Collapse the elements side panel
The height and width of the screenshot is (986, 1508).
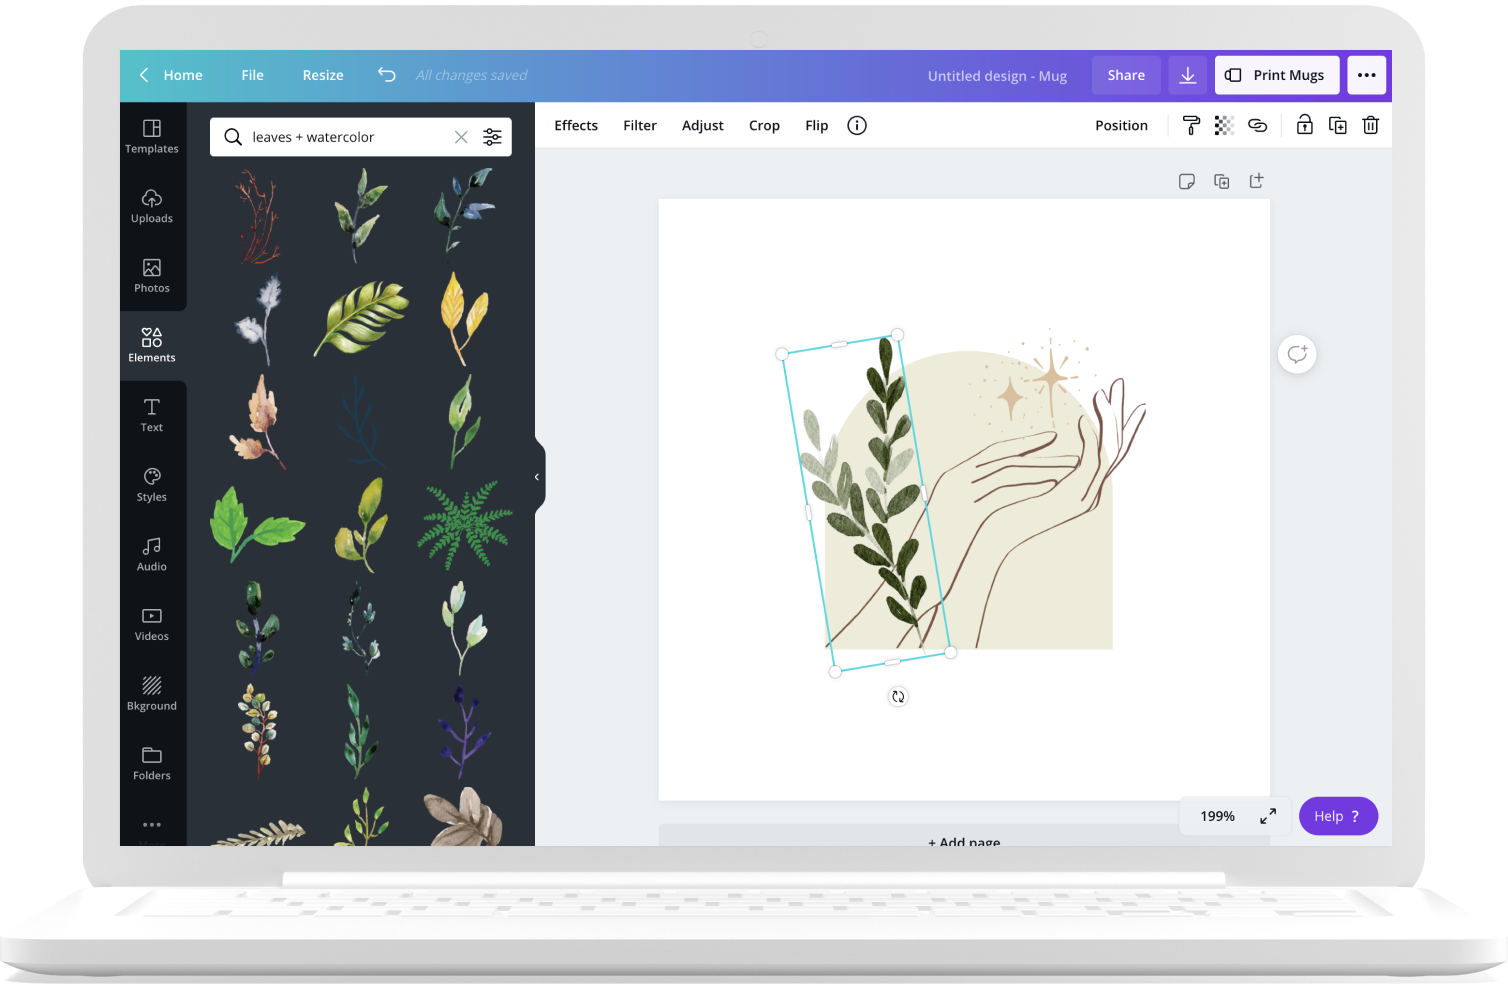[x=537, y=477]
